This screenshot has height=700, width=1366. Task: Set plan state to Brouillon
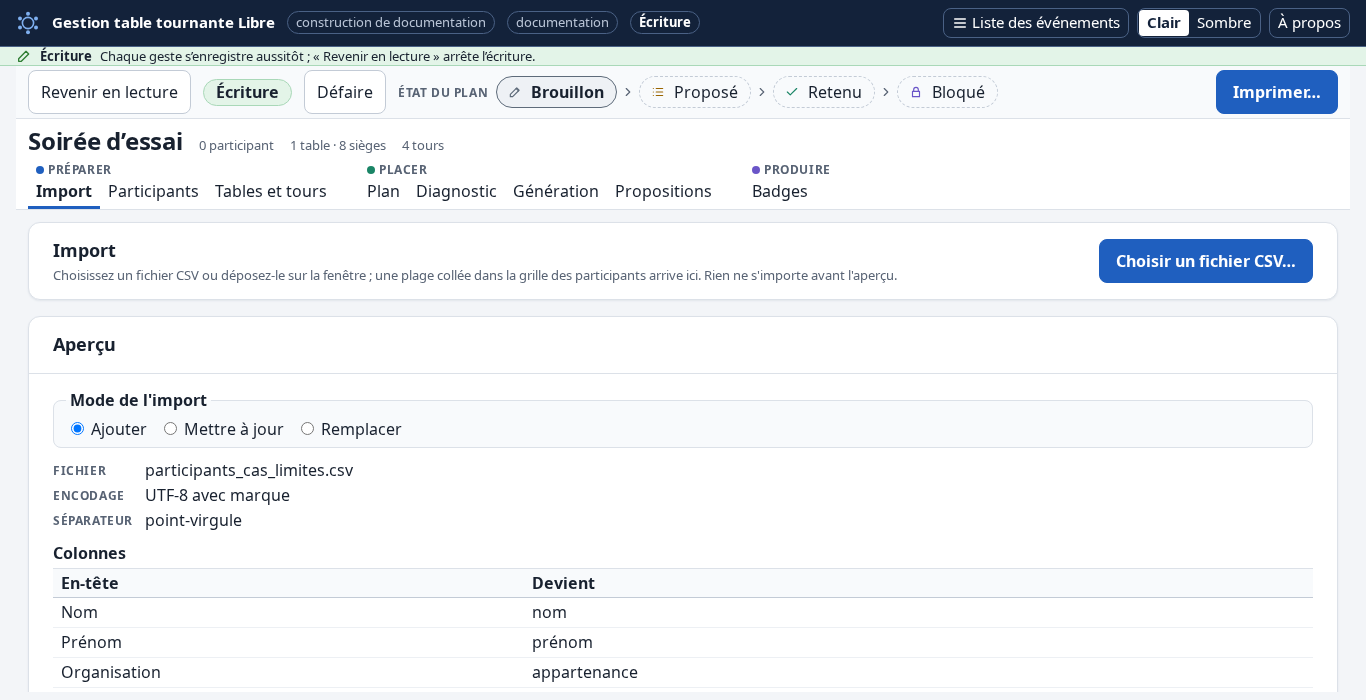(556, 92)
